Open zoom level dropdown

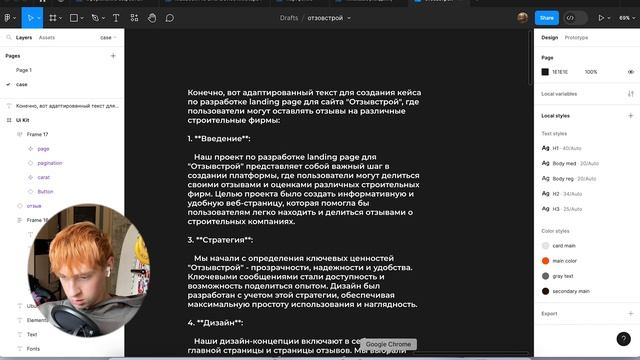point(627,18)
